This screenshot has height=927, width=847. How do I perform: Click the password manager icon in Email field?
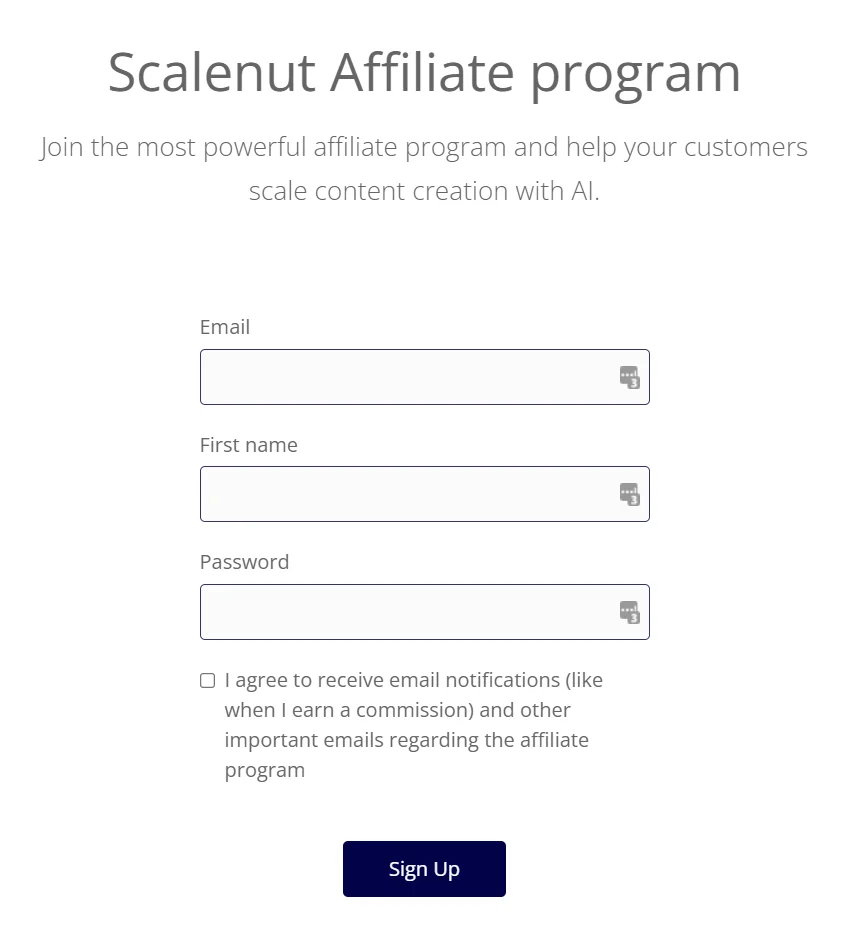[x=629, y=378]
